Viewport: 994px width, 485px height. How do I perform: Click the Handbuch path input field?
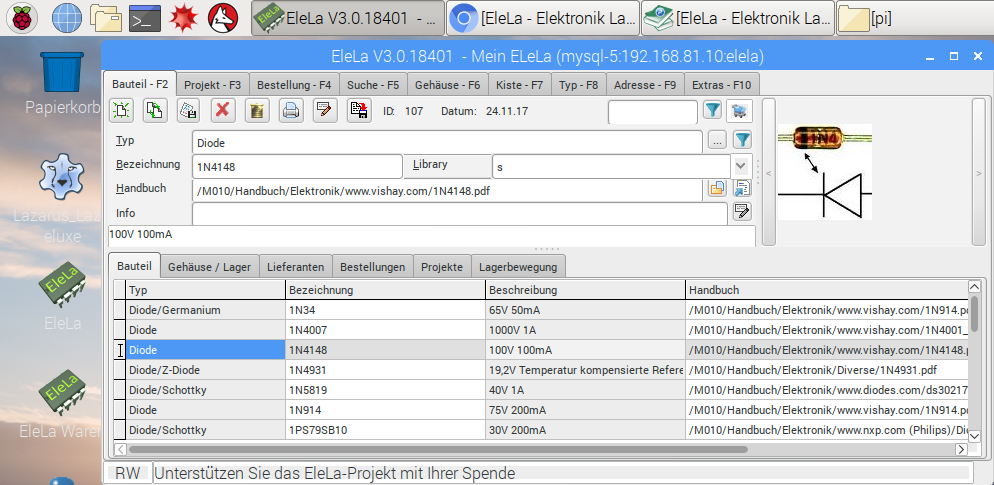click(447, 190)
